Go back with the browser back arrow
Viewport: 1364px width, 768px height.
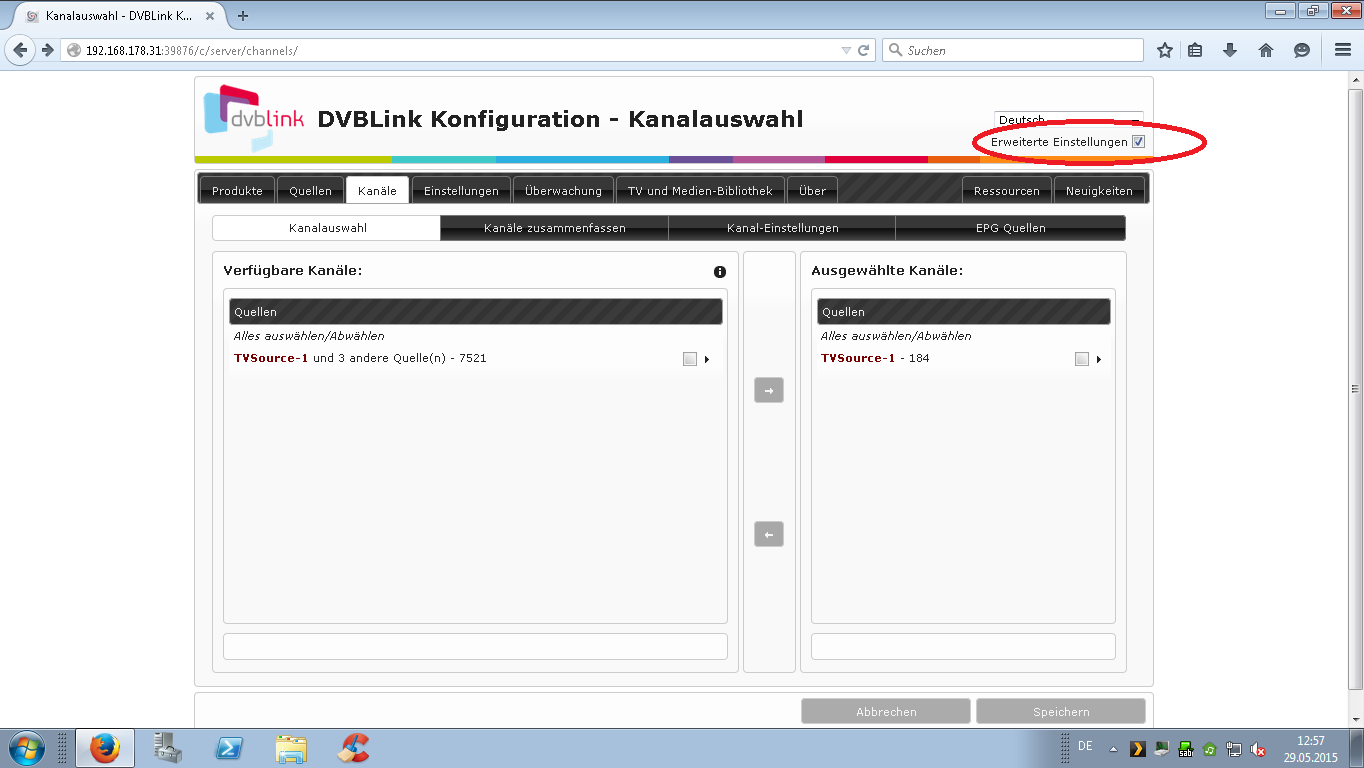click(x=21, y=50)
